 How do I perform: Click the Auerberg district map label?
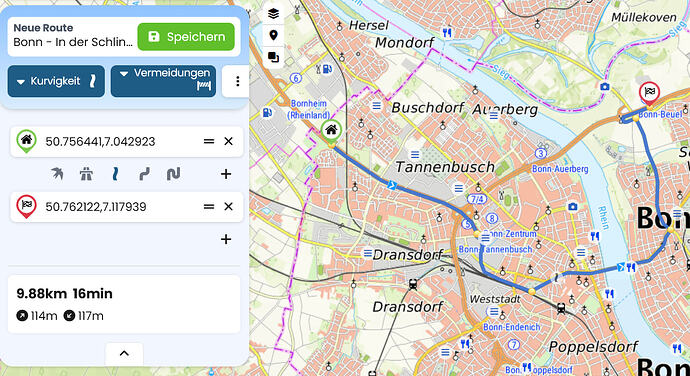(x=505, y=109)
